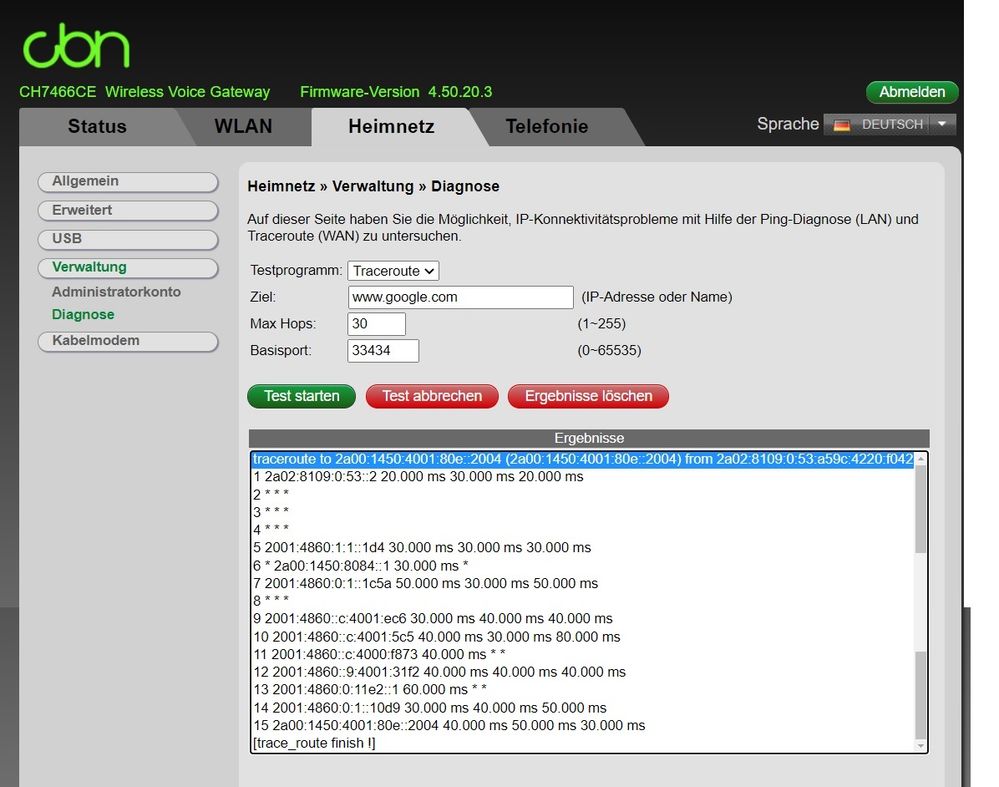The height and width of the screenshot is (787, 999).
Task: Select the Verwaltung sidebar section
Action: (x=128, y=268)
